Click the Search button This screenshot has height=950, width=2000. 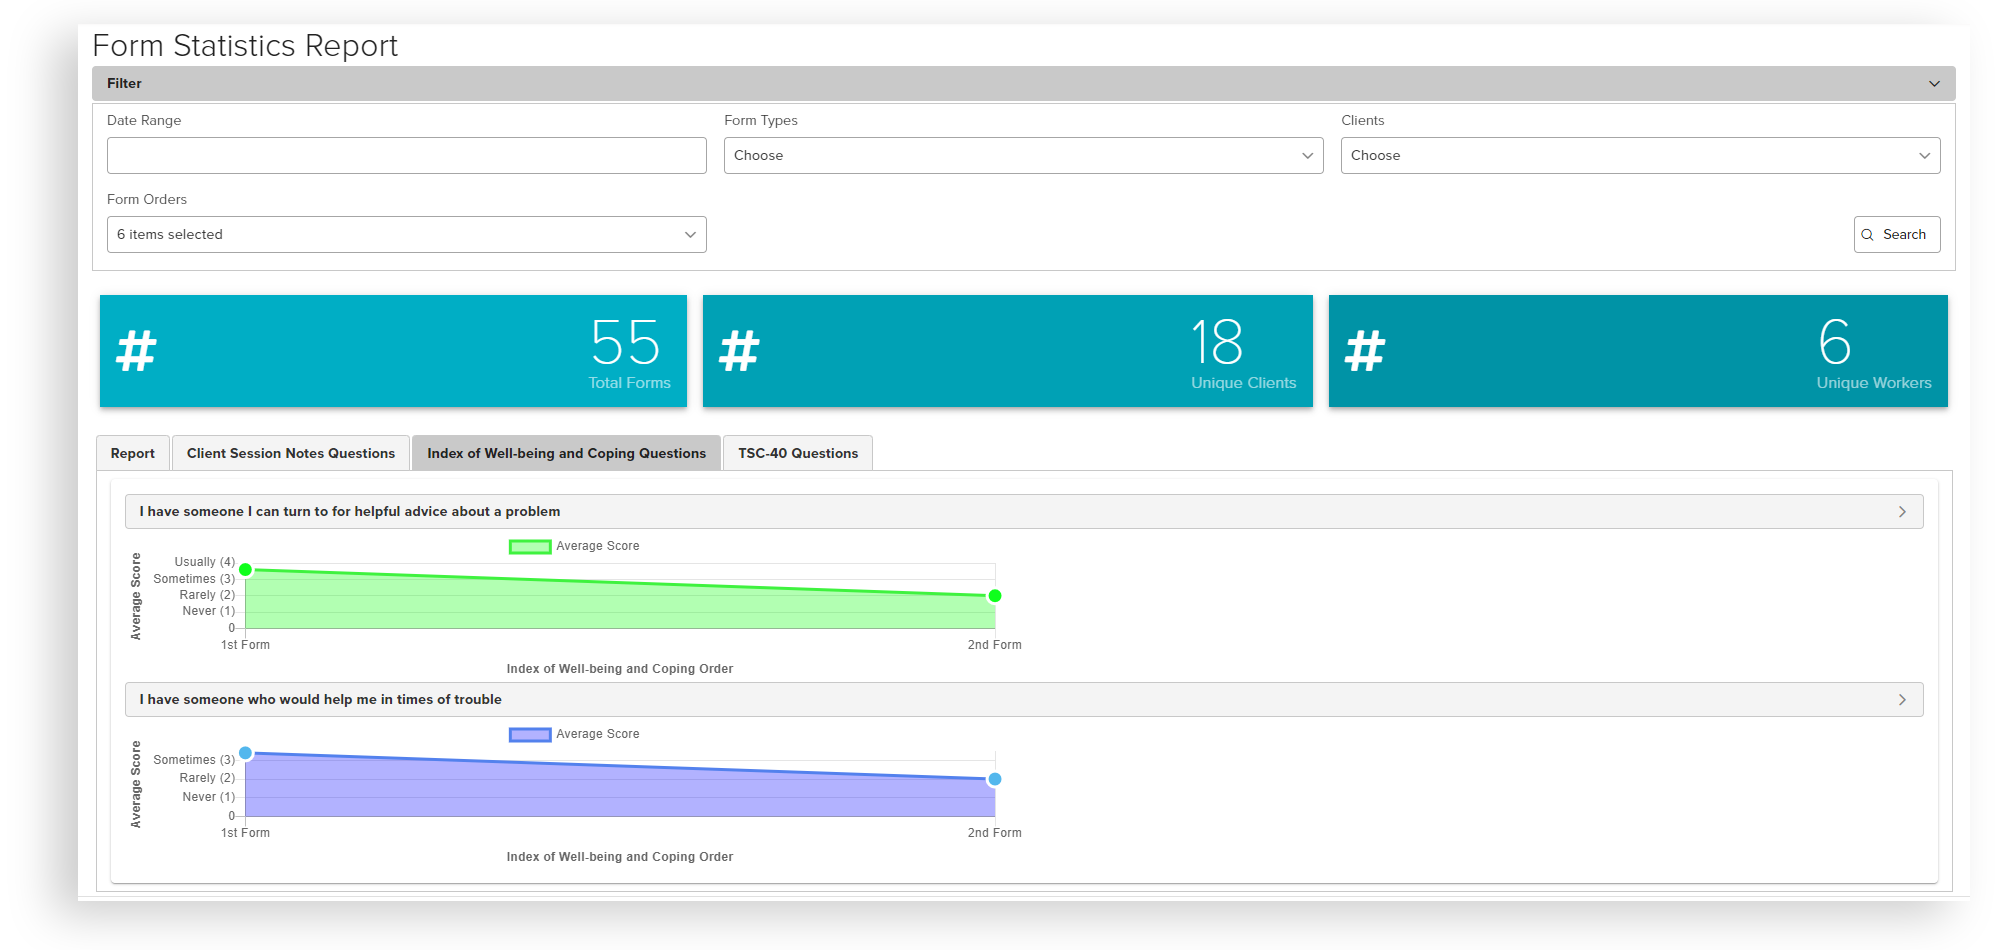1896,235
